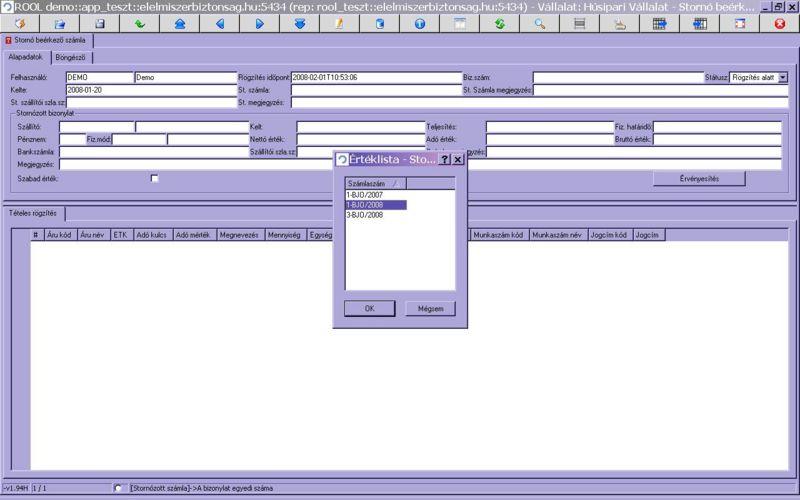Click the blue info circle toolbar icon
This screenshot has height=500, width=800.
point(419,23)
